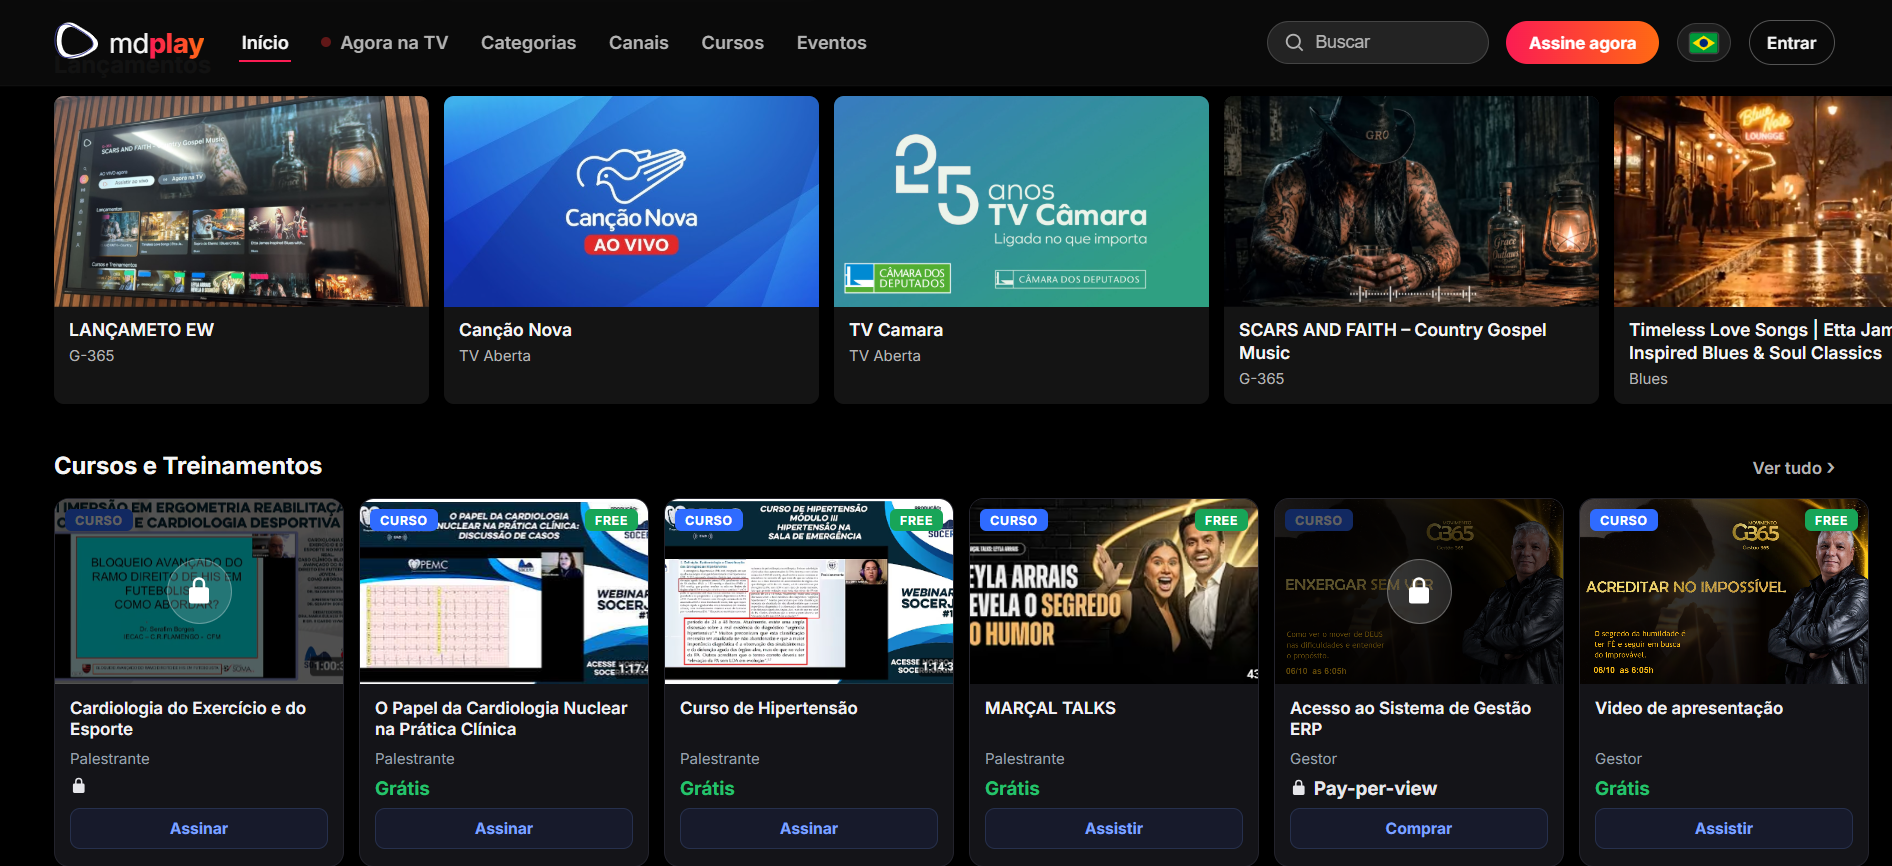The width and height of the screenshot is (1892, 866).
Task: Open the Cursos page
Action: click(733, 43)
